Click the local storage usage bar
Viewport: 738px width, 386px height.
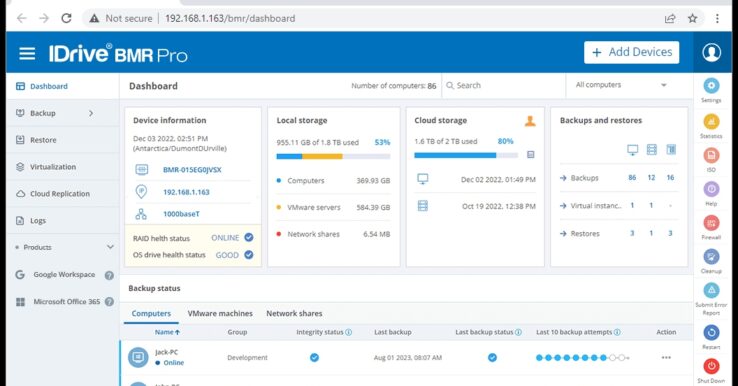point(333,156)
